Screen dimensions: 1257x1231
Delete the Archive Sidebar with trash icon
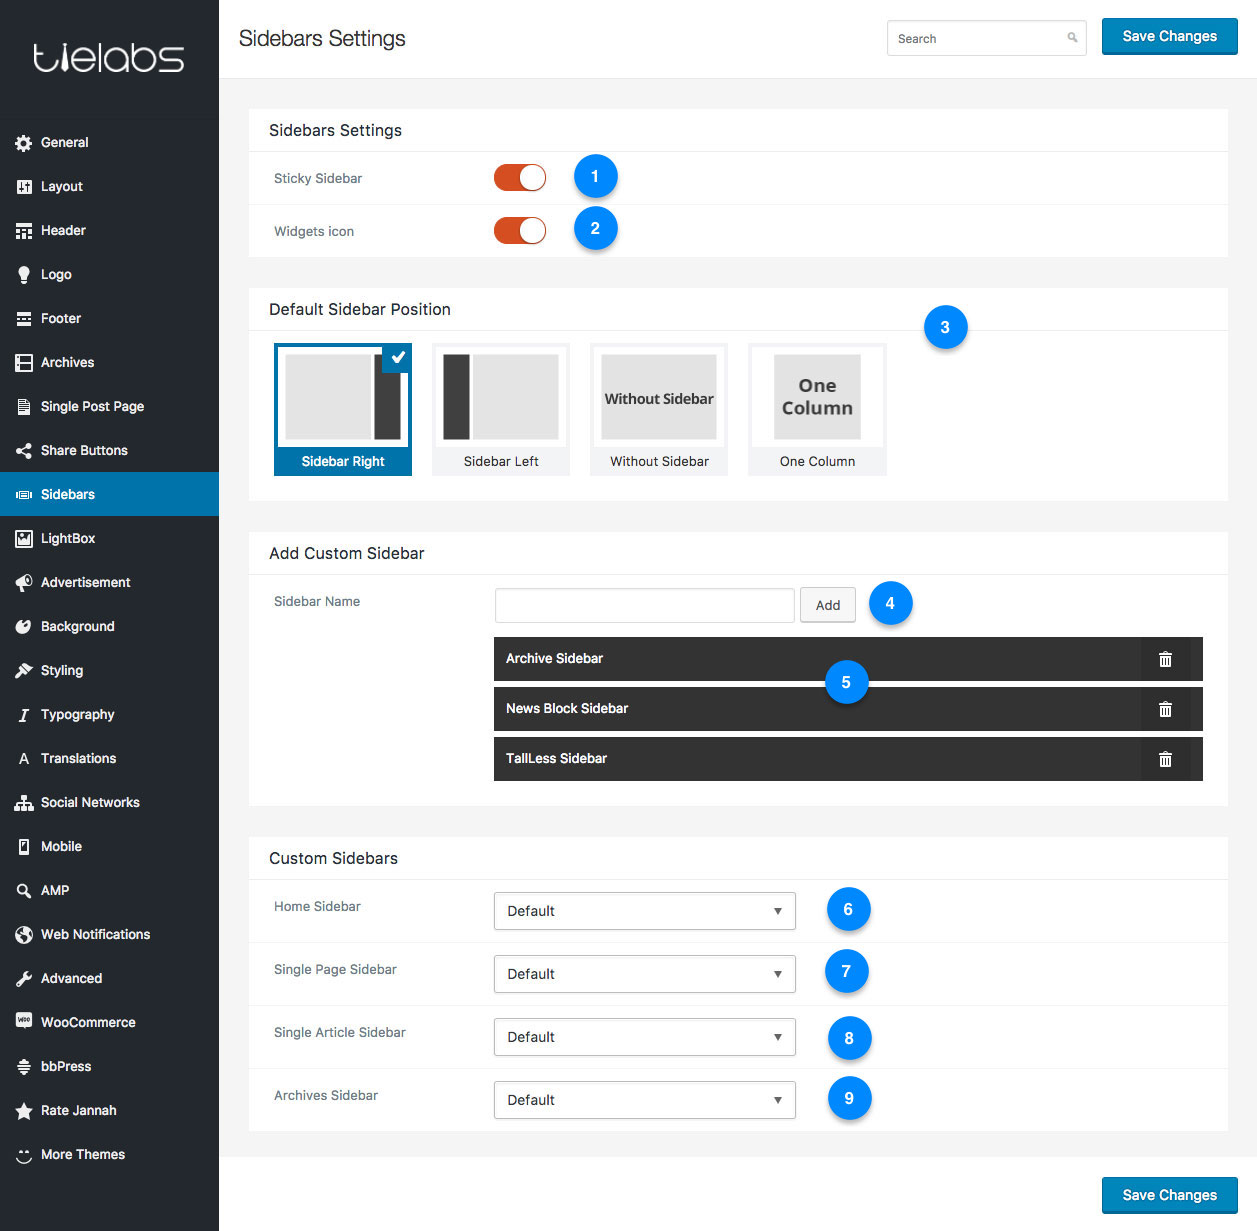coord(1165,659)
